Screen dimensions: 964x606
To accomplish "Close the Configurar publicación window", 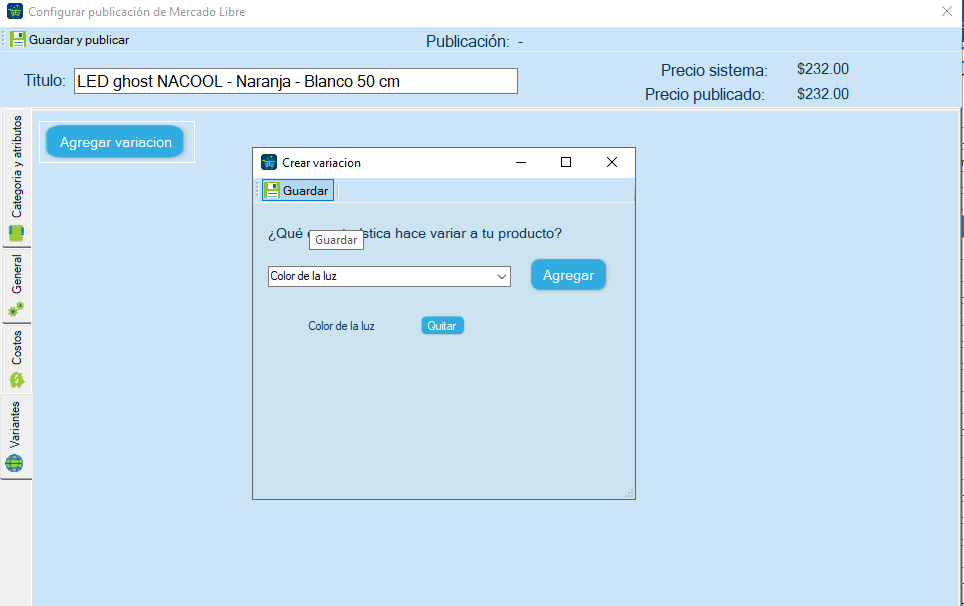I will (x=947, y=11).
